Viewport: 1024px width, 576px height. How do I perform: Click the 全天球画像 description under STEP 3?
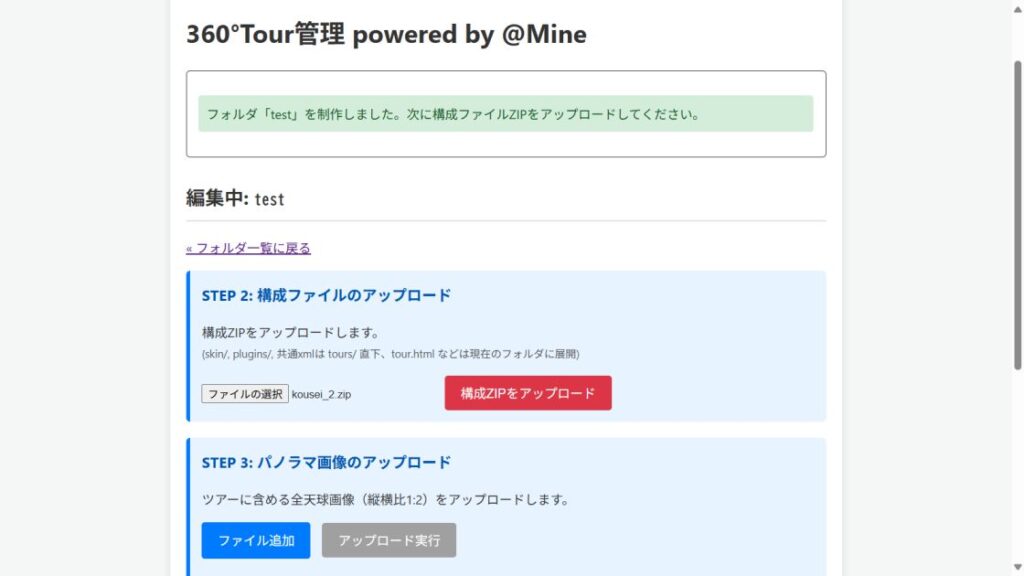coord(385,499)
